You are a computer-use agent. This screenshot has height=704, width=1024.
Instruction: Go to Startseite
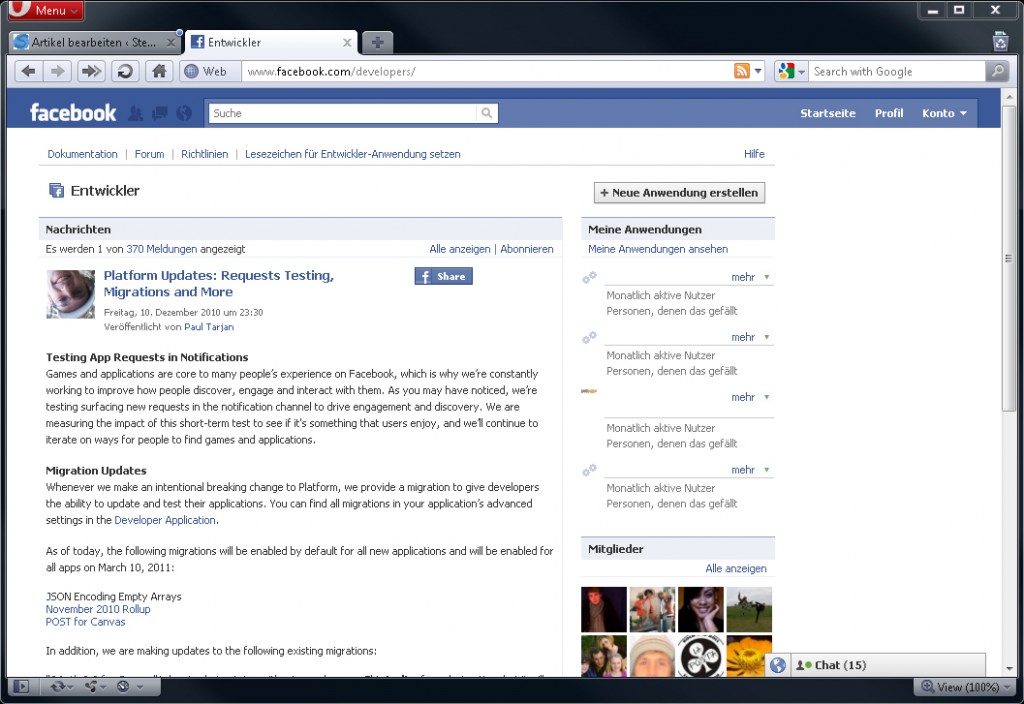(827, 113)
